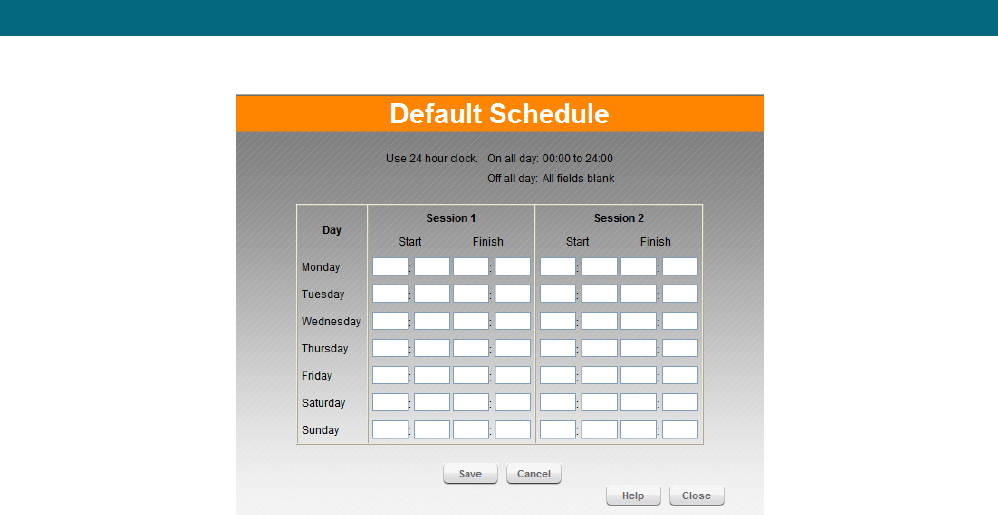Focus Wednesday Session 2 finish hour field
Screen dimensions: 998x515
click(638, 321)
